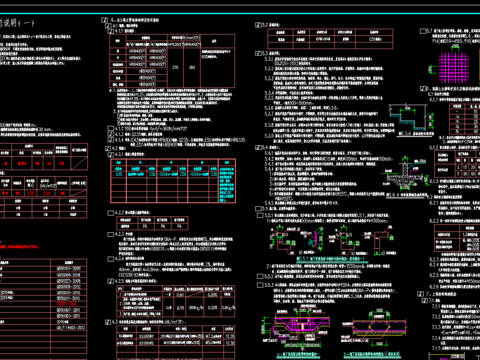
Task: Uncheck the box beside item 4.2.5
Action: (111, 281)
